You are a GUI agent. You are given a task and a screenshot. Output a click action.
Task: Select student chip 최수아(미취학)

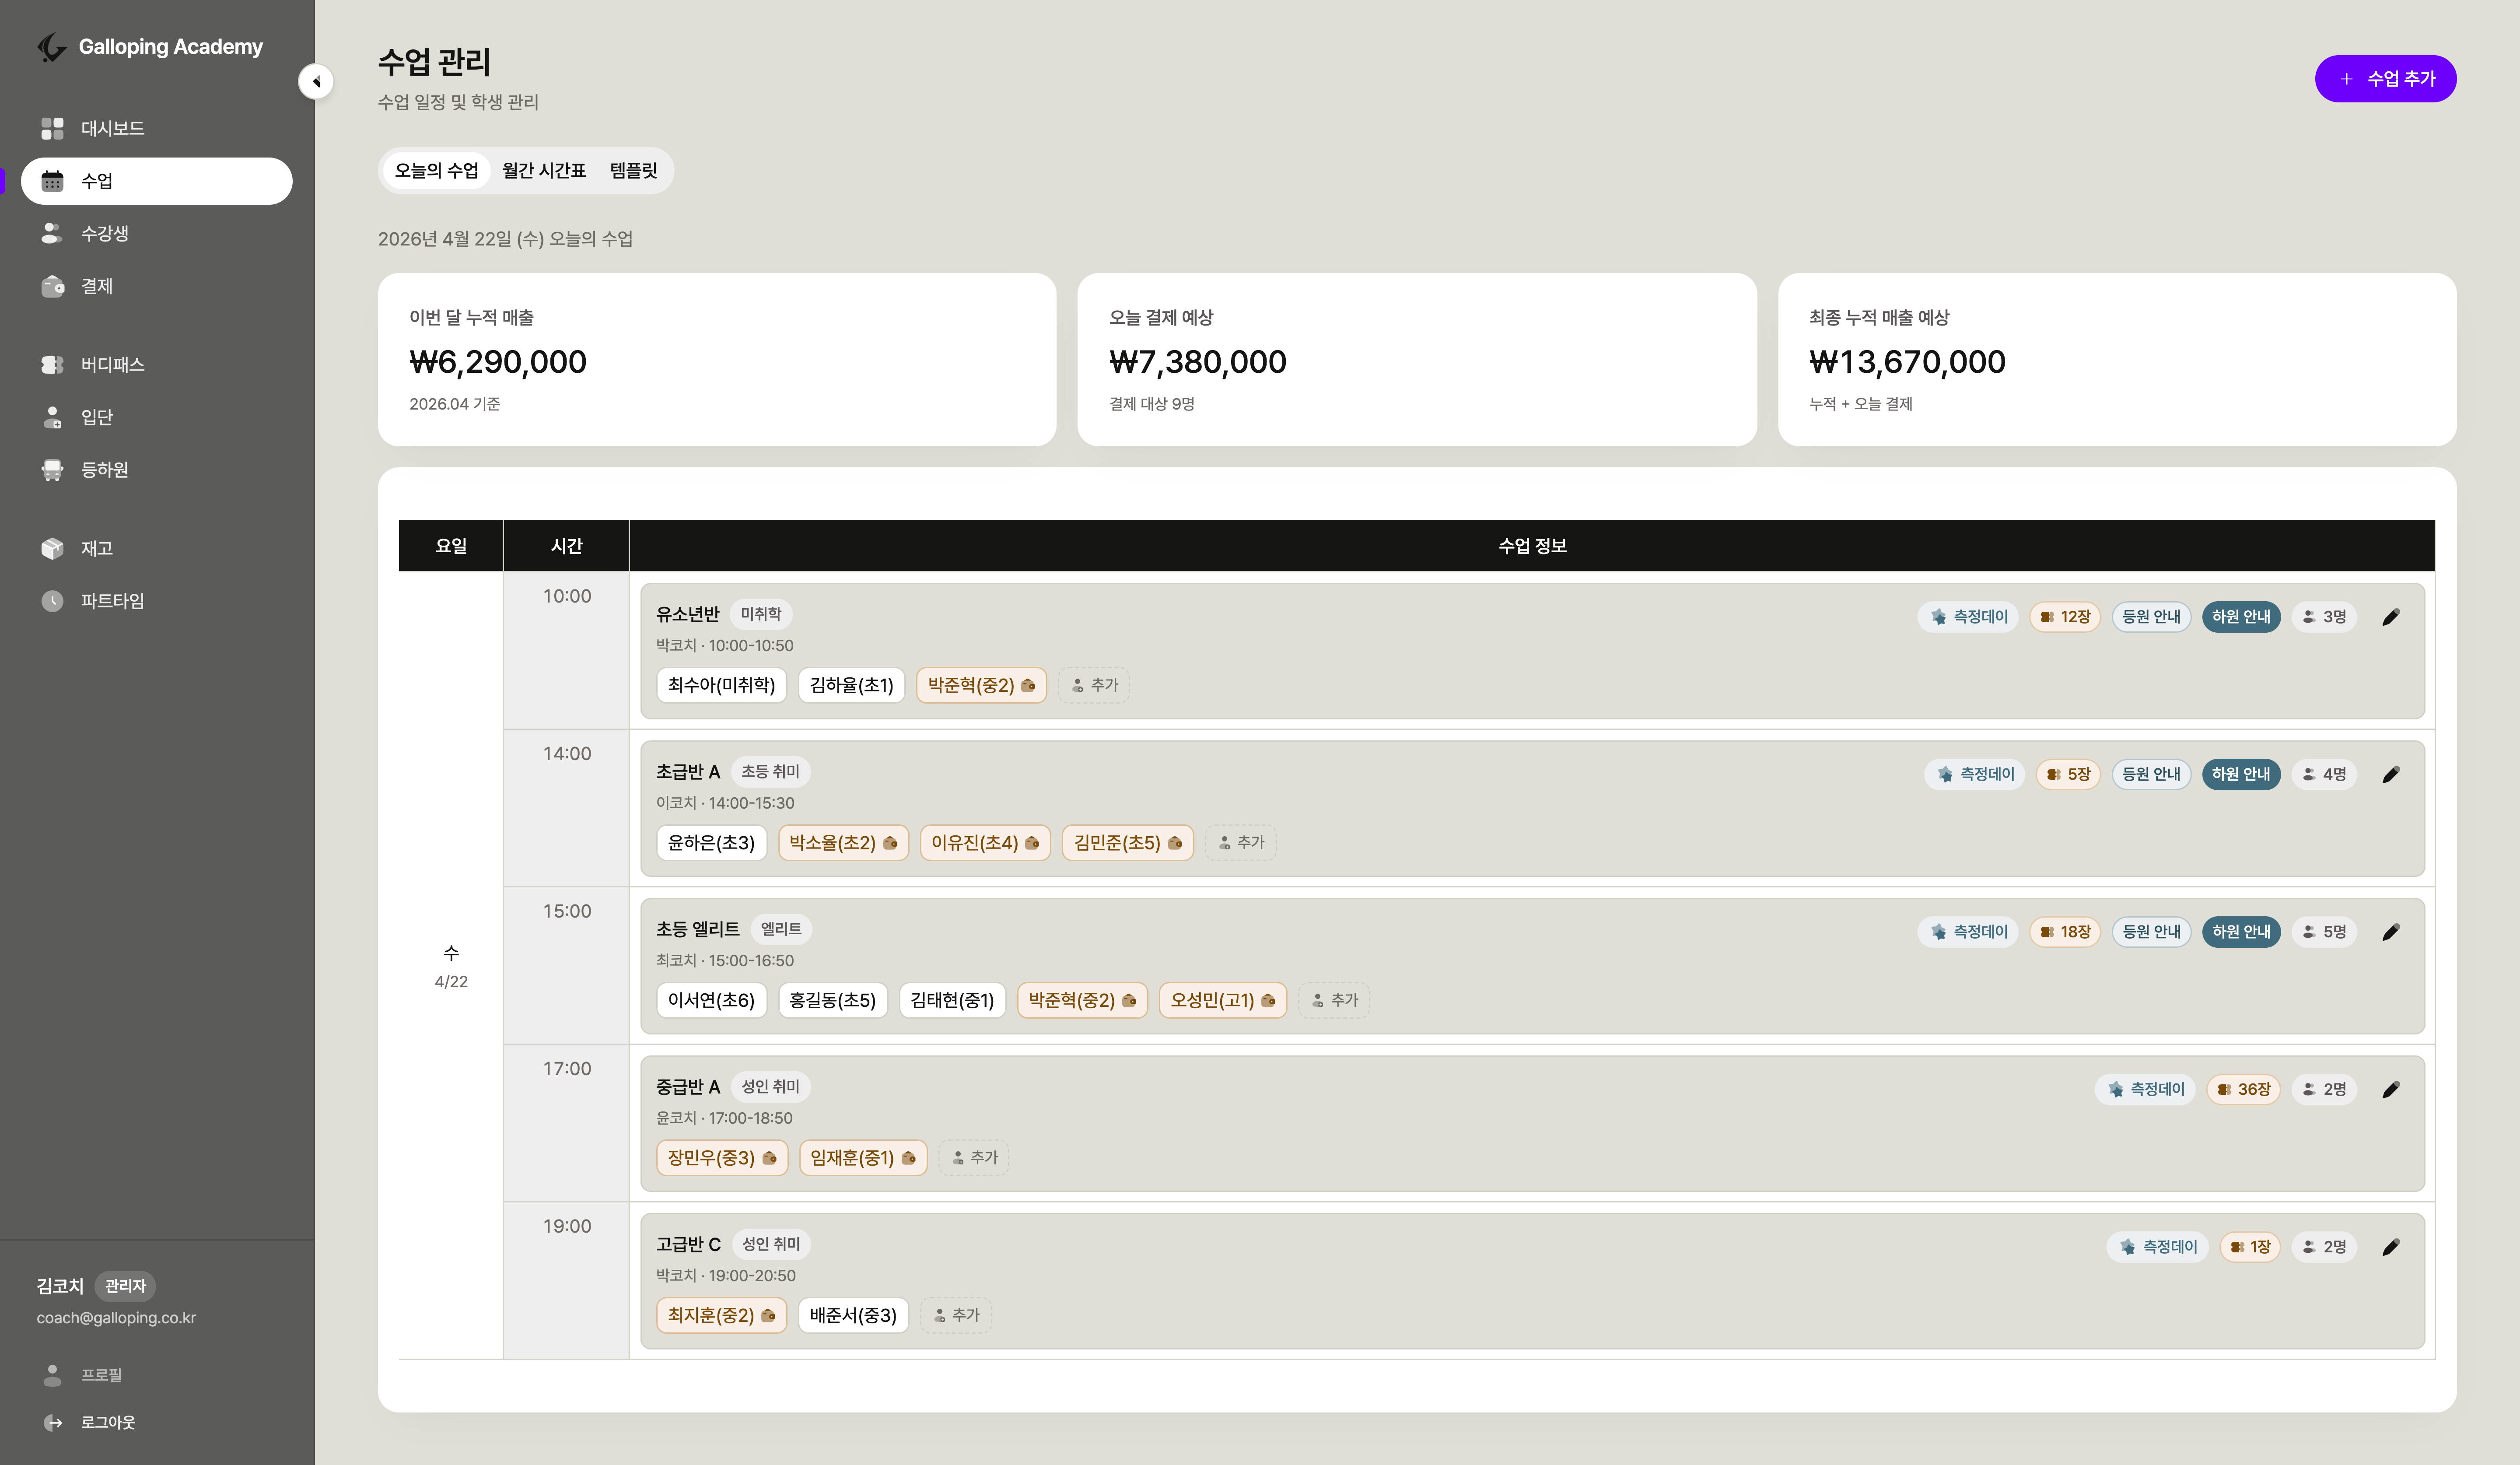721,685
